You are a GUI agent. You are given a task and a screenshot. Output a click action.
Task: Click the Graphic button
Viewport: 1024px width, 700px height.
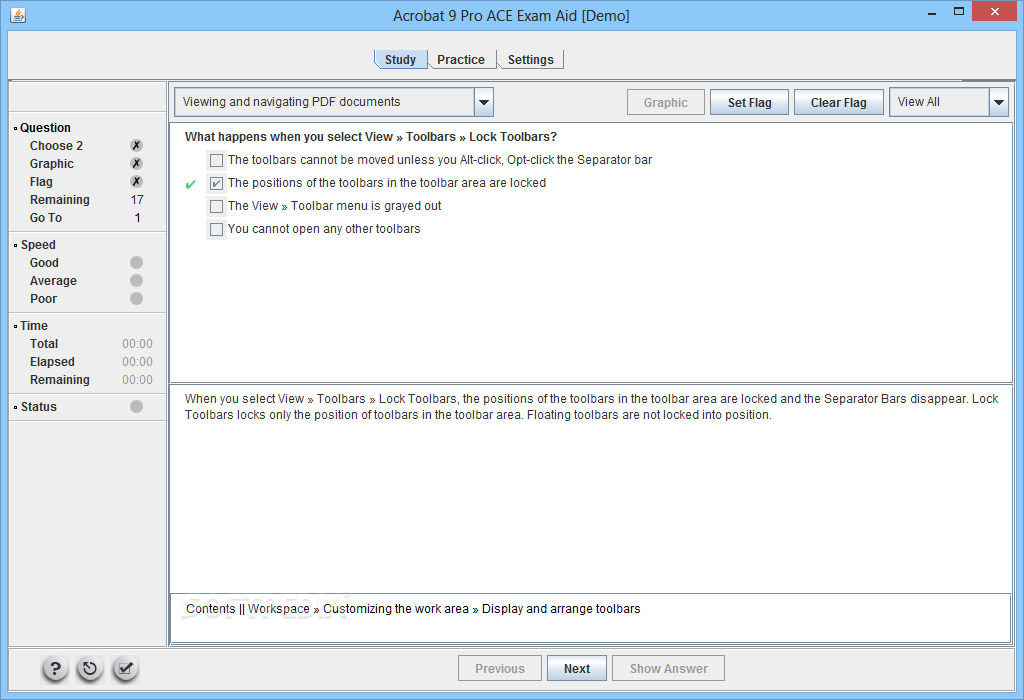coord(665,103)
